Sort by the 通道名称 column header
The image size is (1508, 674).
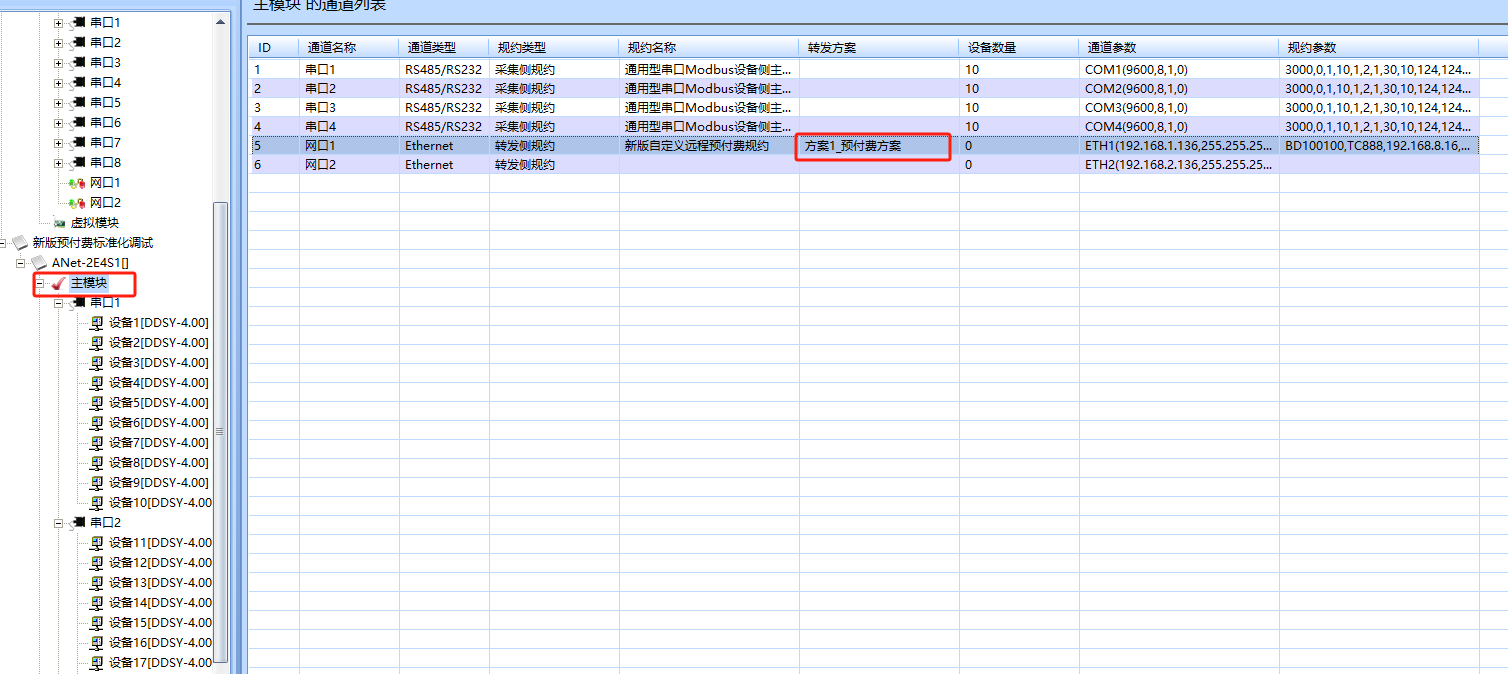pos(348,48)
